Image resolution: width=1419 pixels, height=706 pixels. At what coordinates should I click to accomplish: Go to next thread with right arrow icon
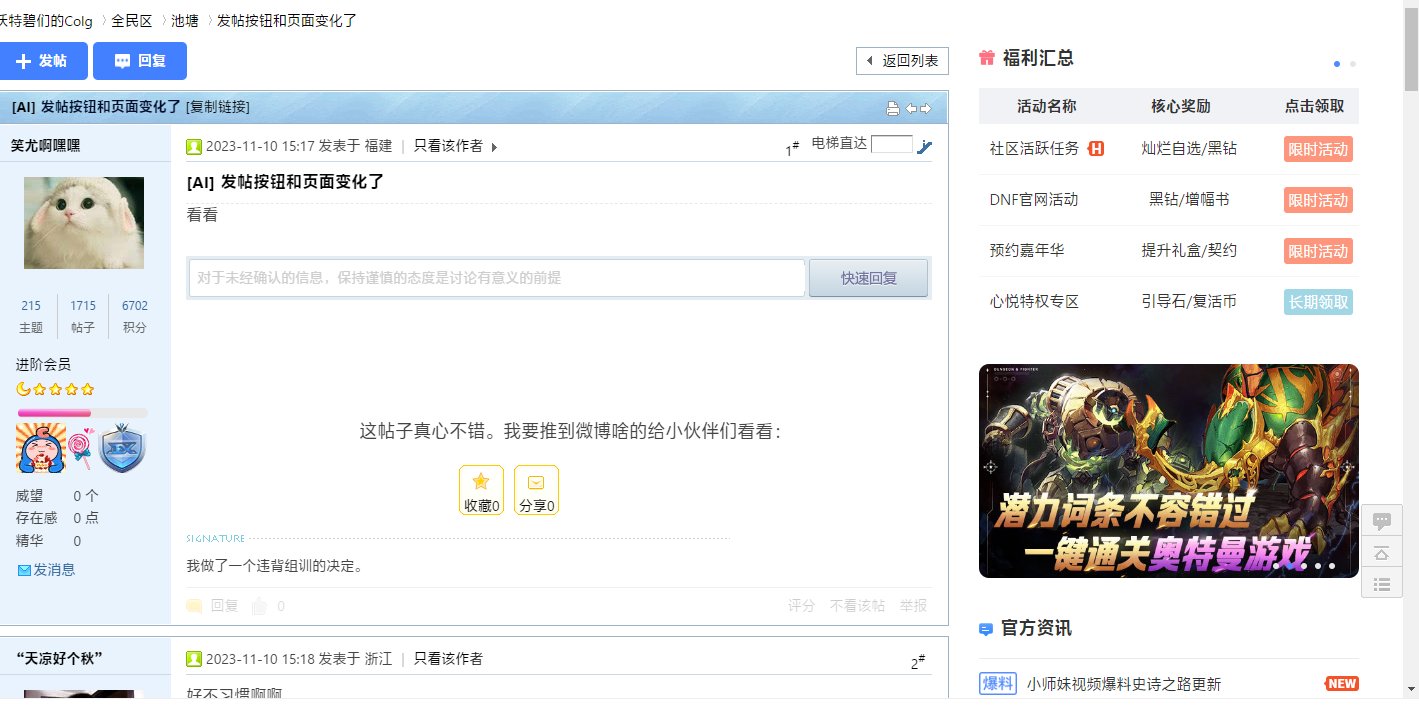point(925,108)
